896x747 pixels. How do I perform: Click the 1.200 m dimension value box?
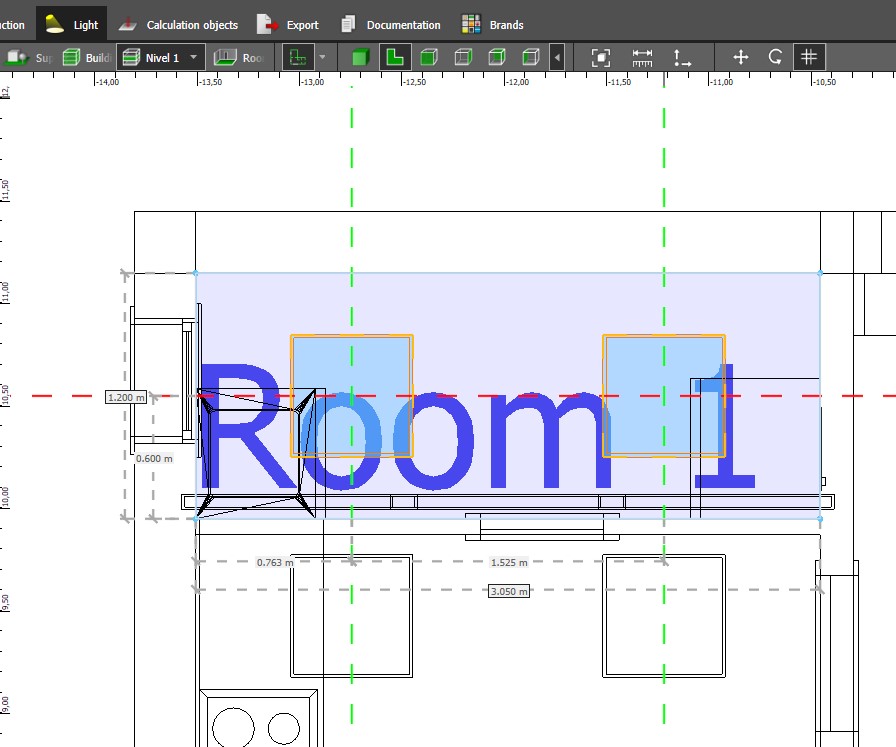click(126, 397)
